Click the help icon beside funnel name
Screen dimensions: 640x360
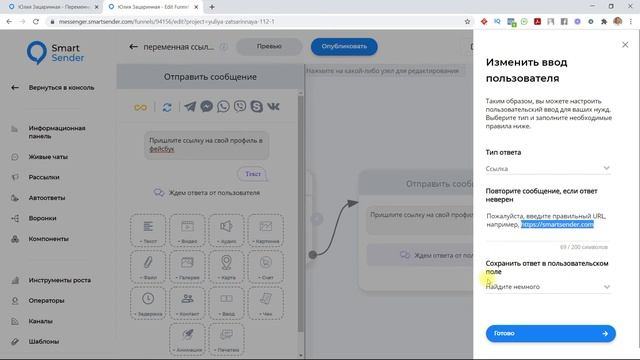pos(223,47)
